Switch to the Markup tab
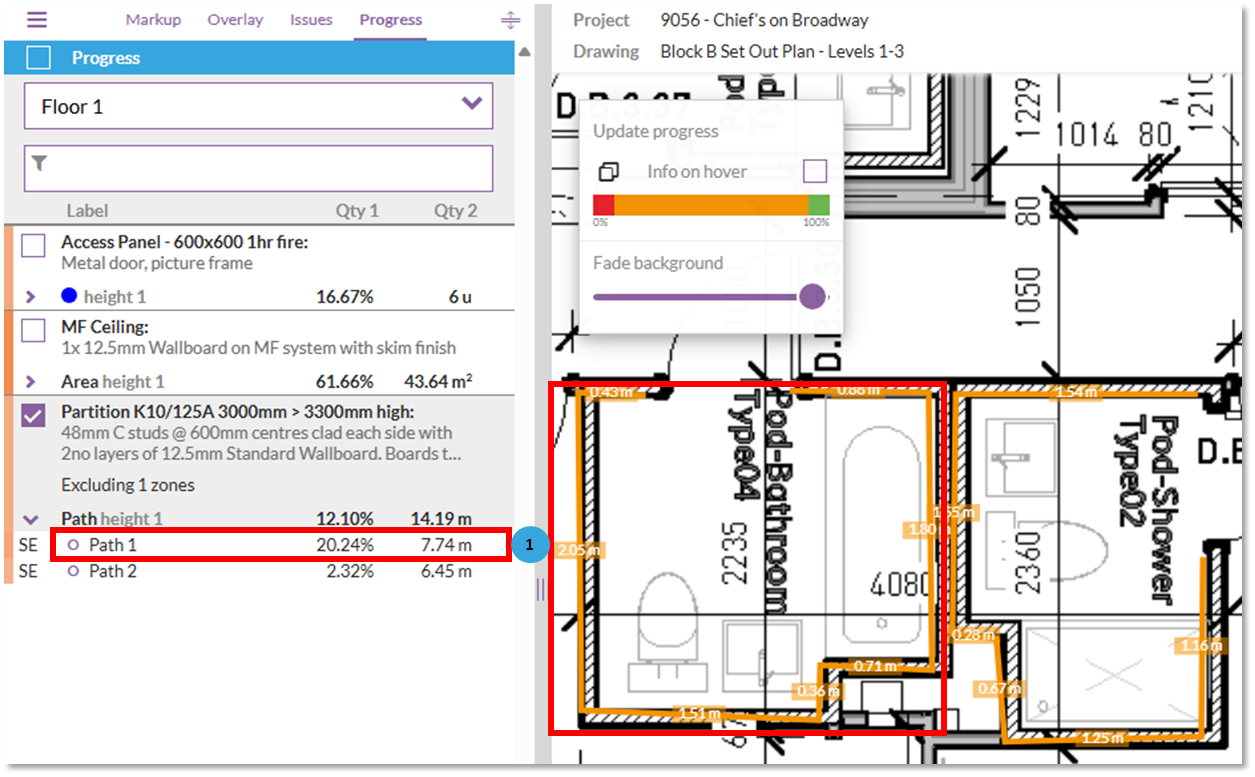Viewport: 1255px width, 777px height. pos(153,19)
